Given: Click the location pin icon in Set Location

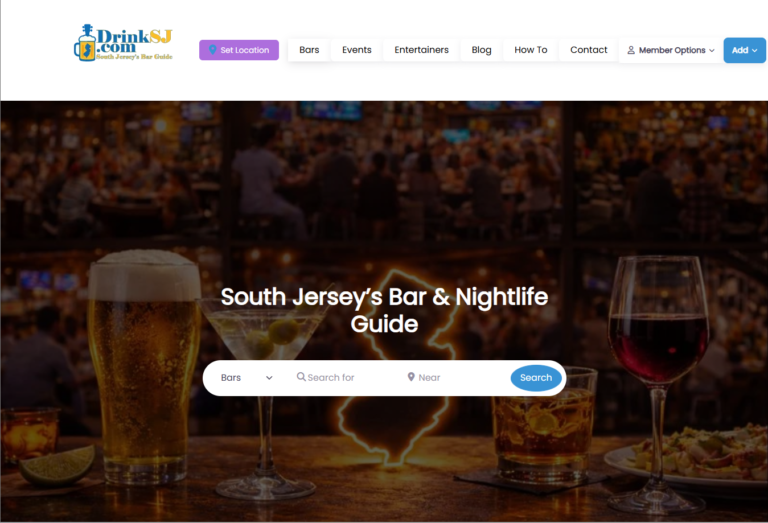Looking at the screenshot, I should point(213,49).
